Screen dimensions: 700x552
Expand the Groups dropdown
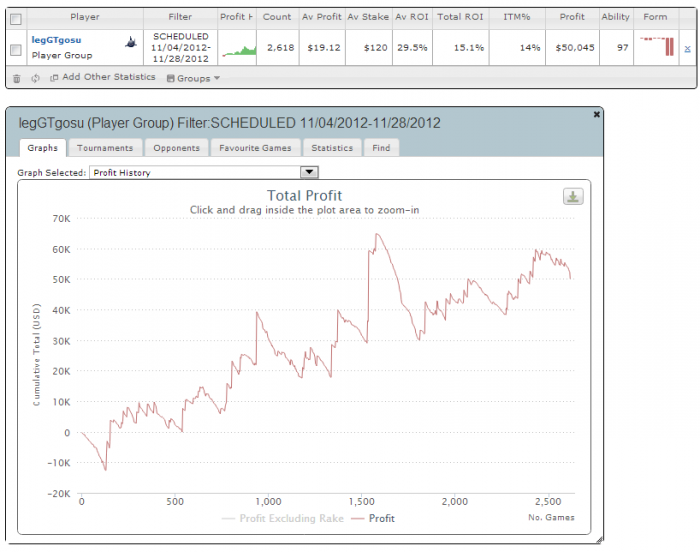[193, 78]
